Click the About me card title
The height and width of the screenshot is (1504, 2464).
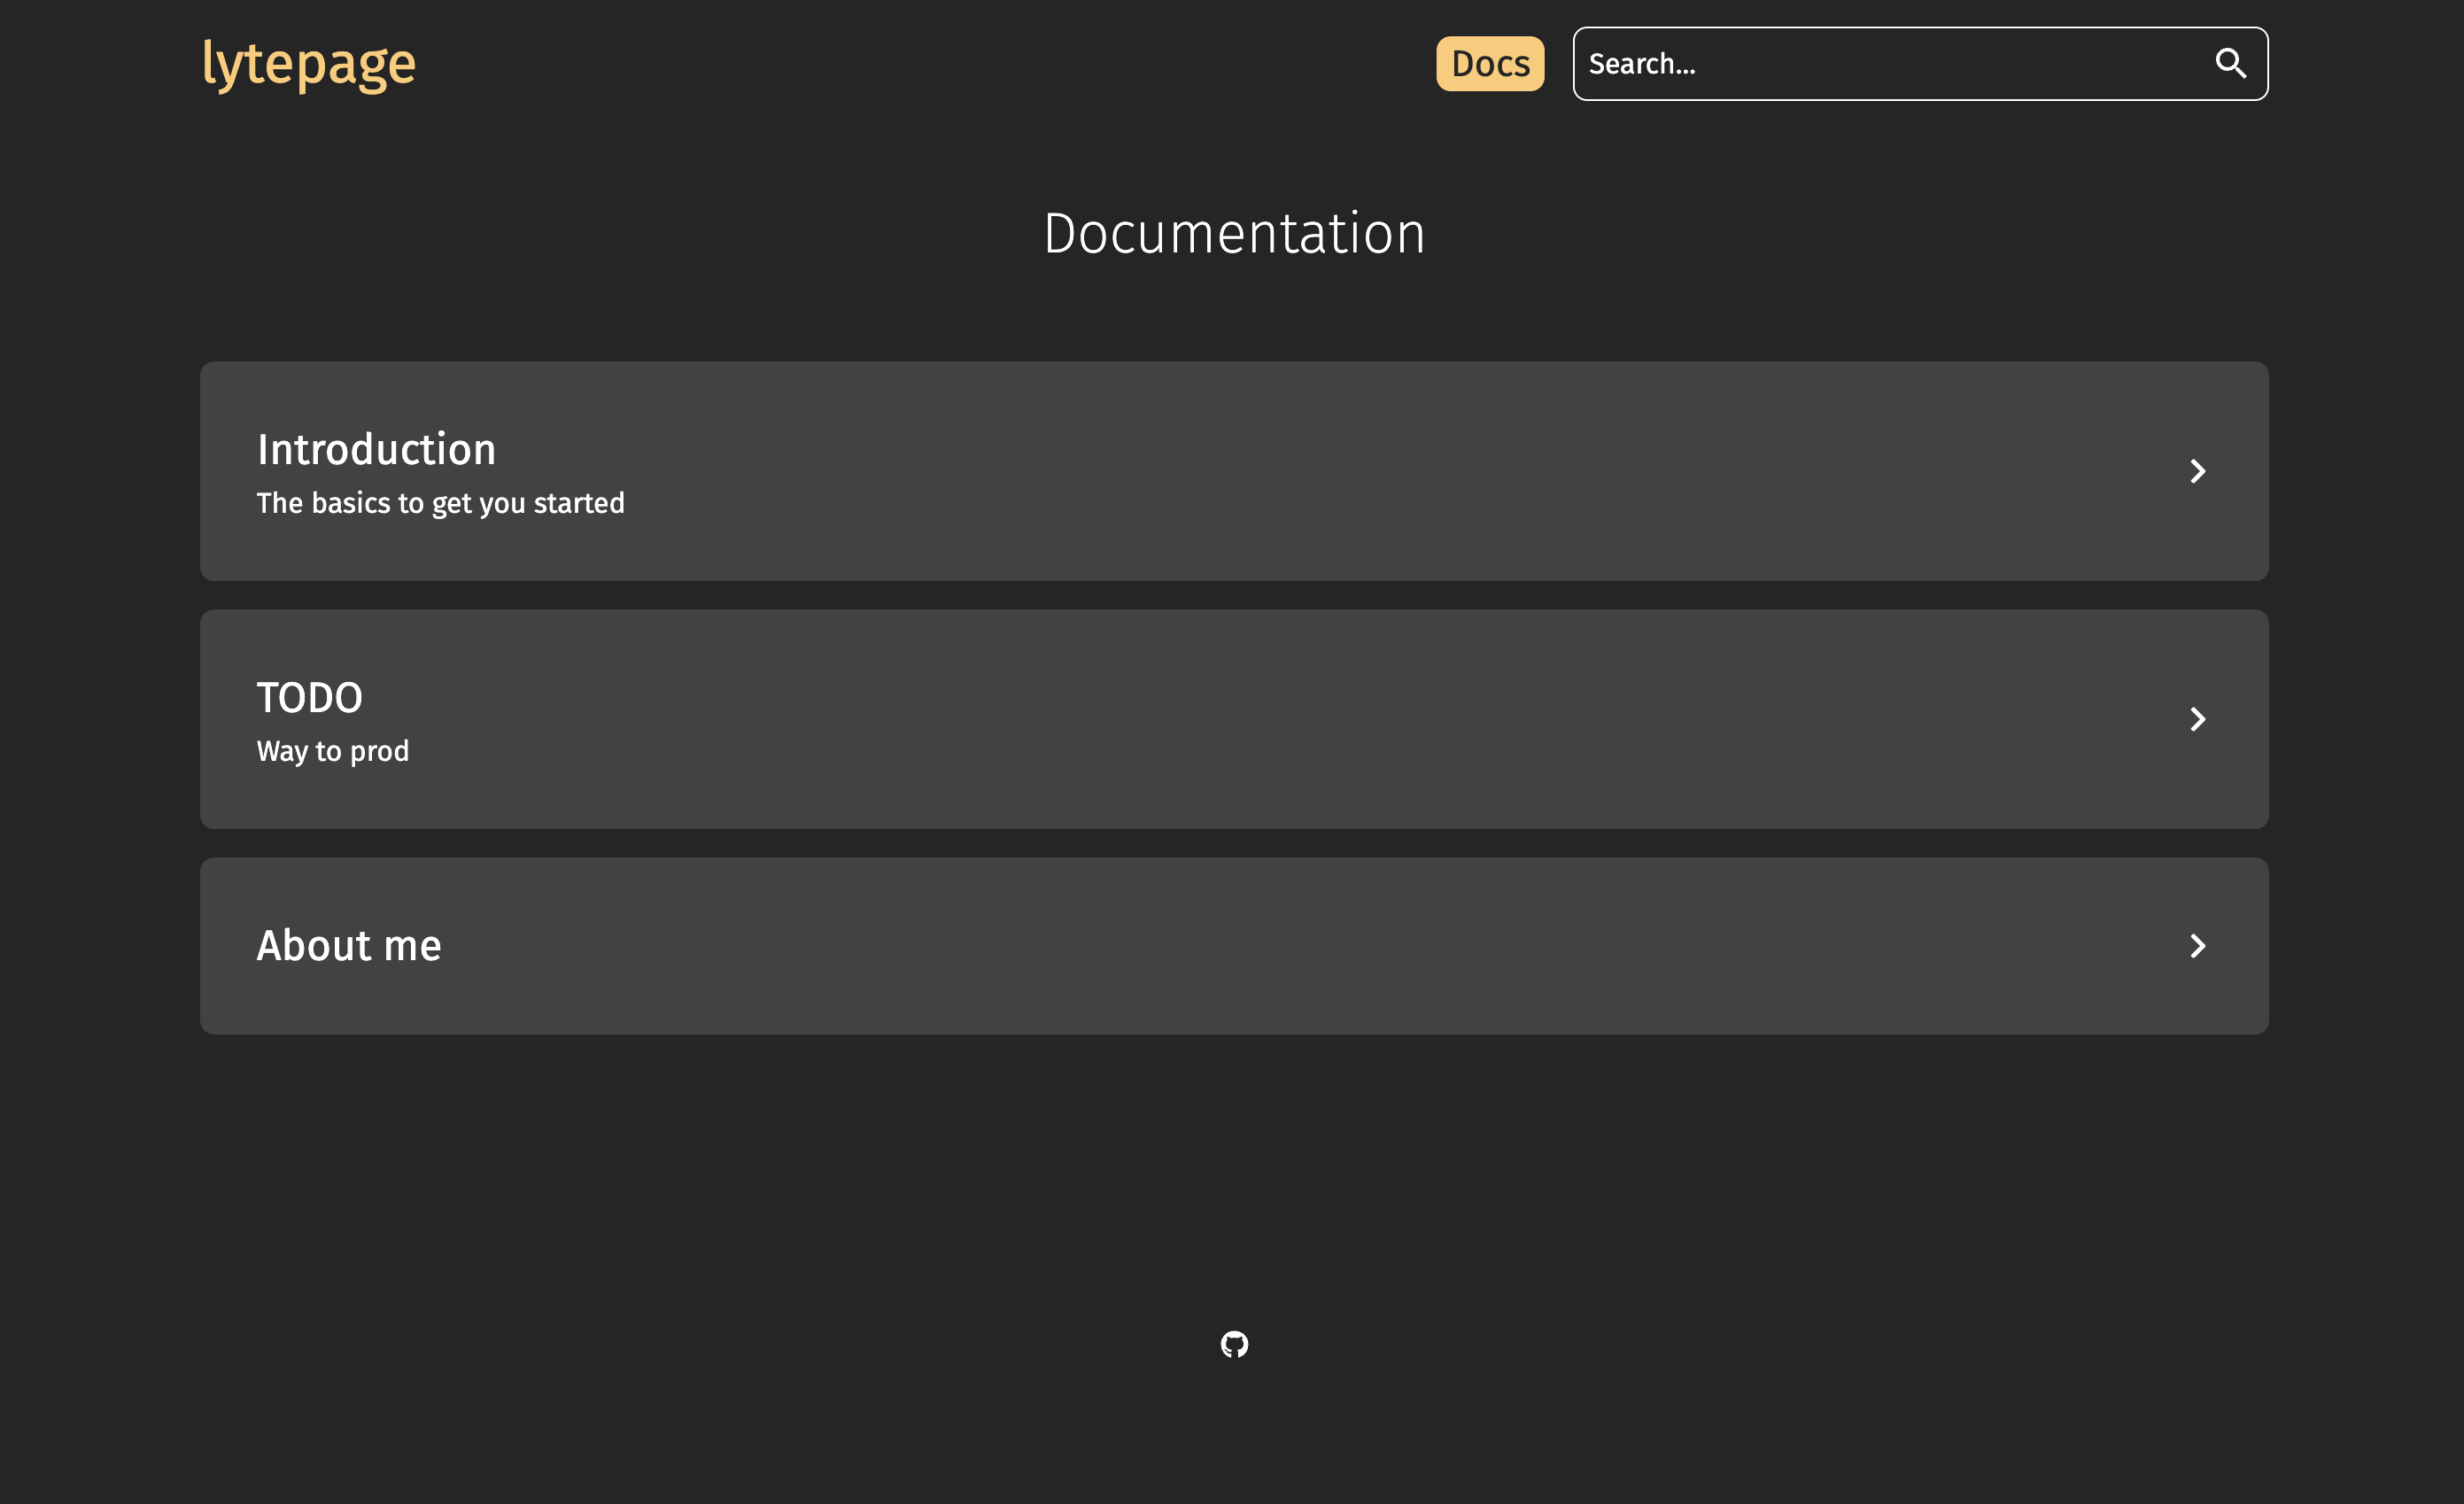tap(349, 945)
